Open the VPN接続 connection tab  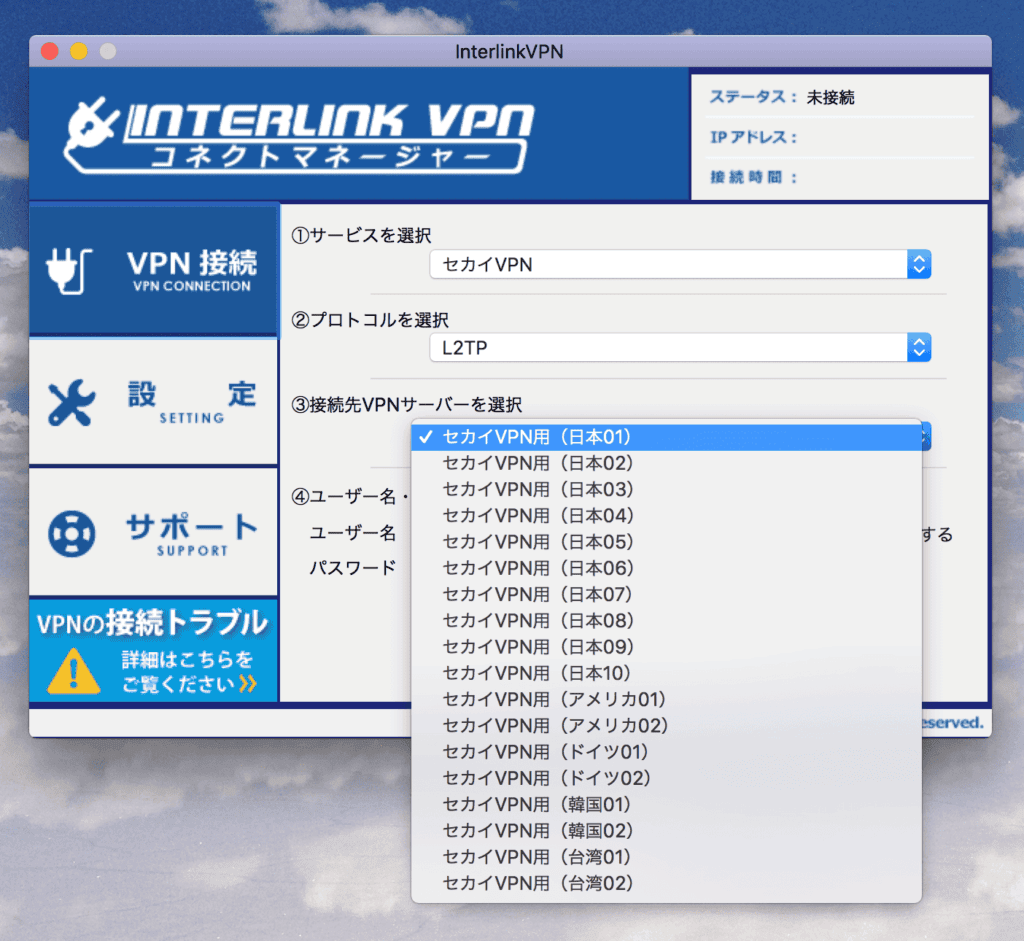tap(154, 270)
